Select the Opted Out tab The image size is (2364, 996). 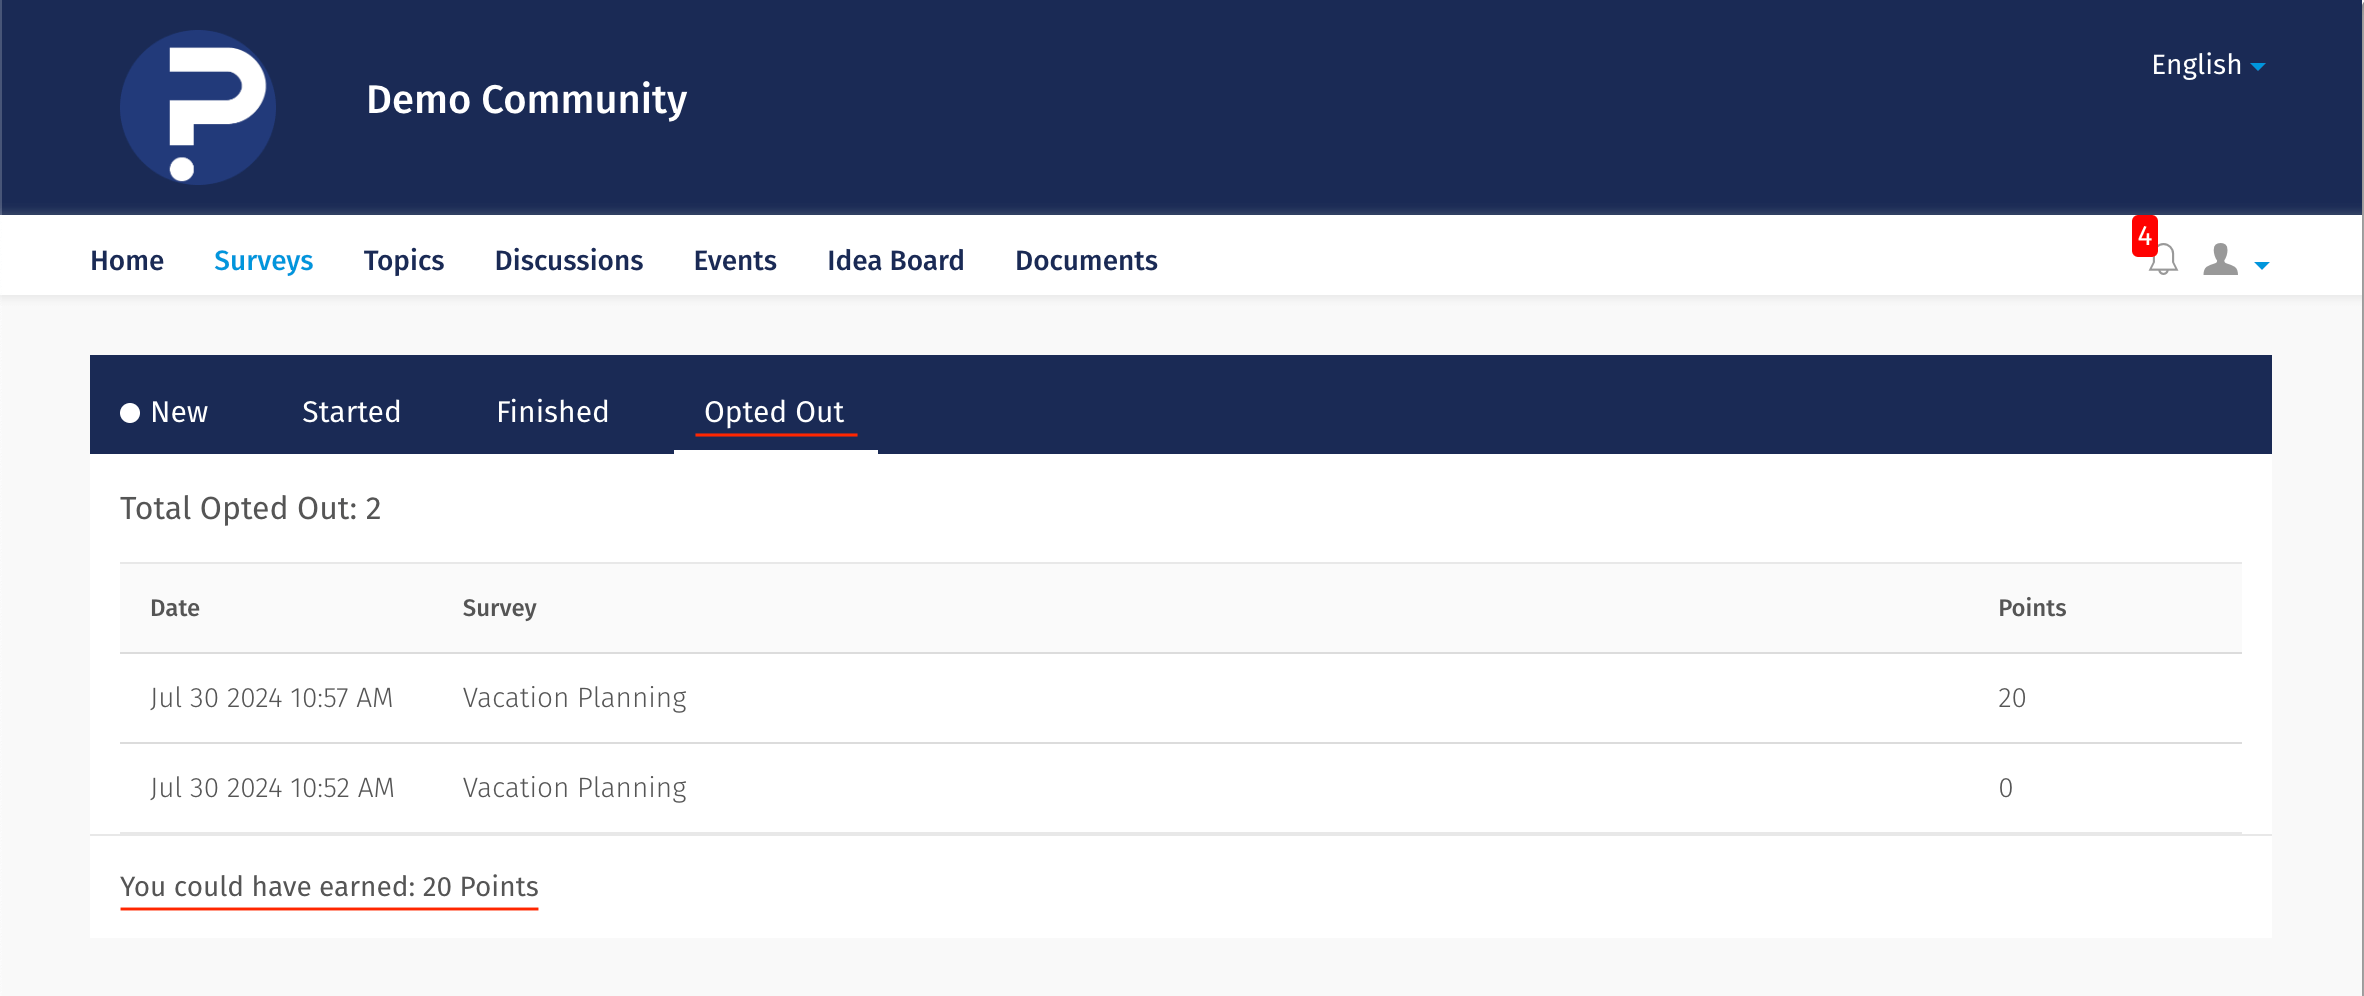774,412
